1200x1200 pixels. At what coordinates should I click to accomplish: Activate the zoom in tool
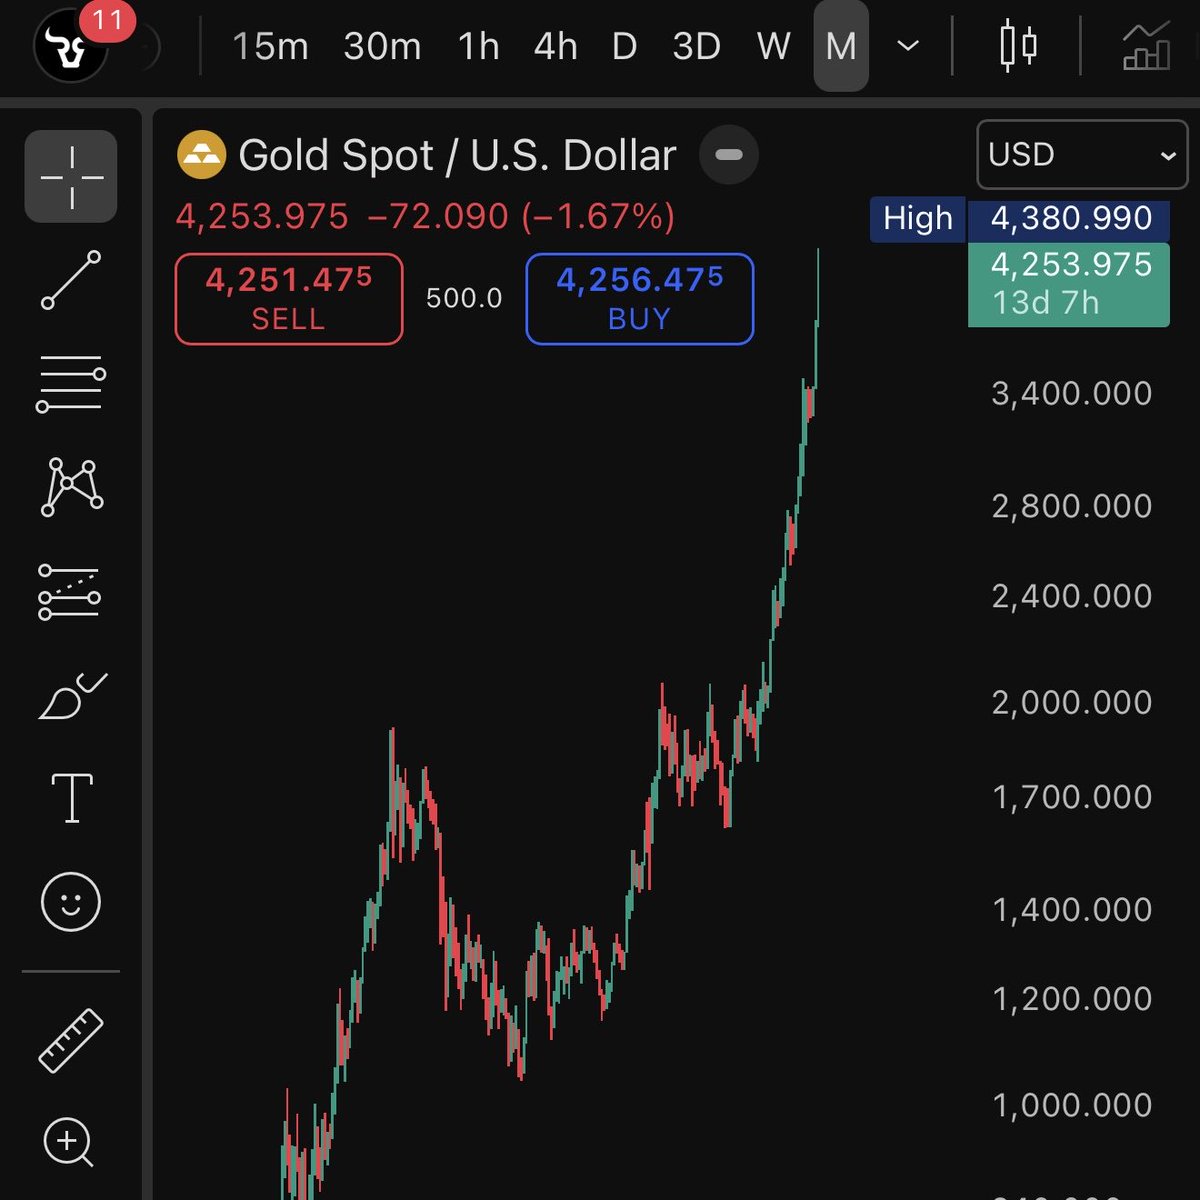[69, 1142]
